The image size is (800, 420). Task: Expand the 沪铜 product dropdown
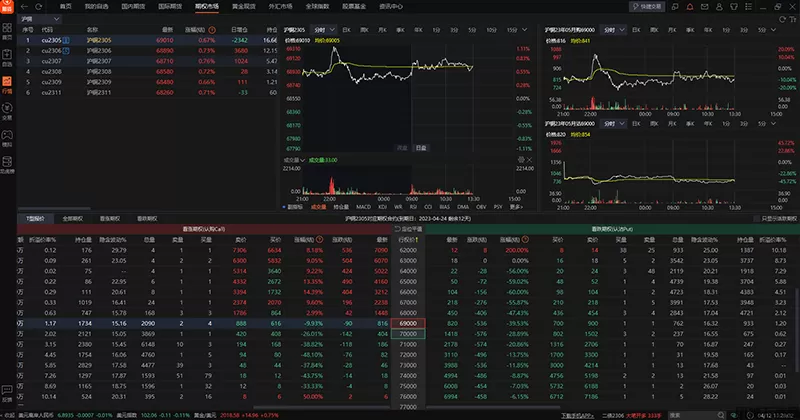point(30,18)
